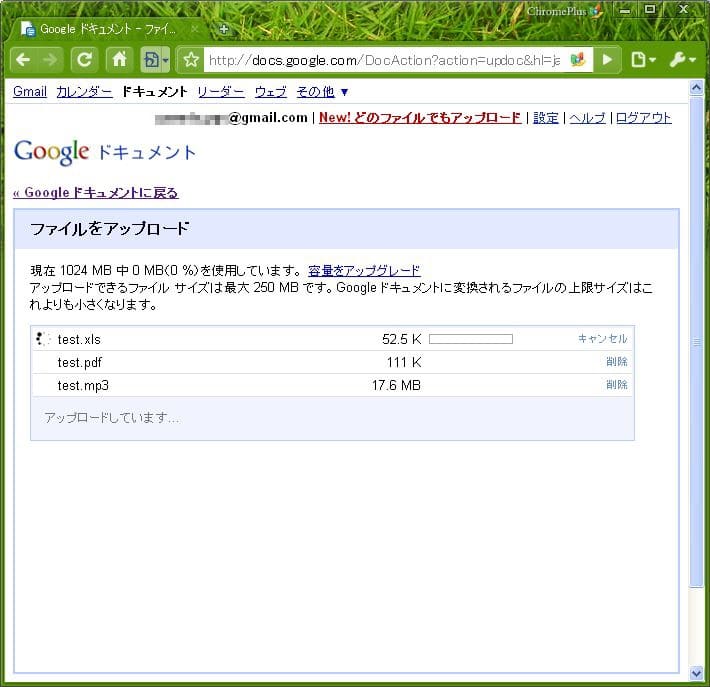Open the ウェブ link

pyautogui.click(x=270, y=91)
